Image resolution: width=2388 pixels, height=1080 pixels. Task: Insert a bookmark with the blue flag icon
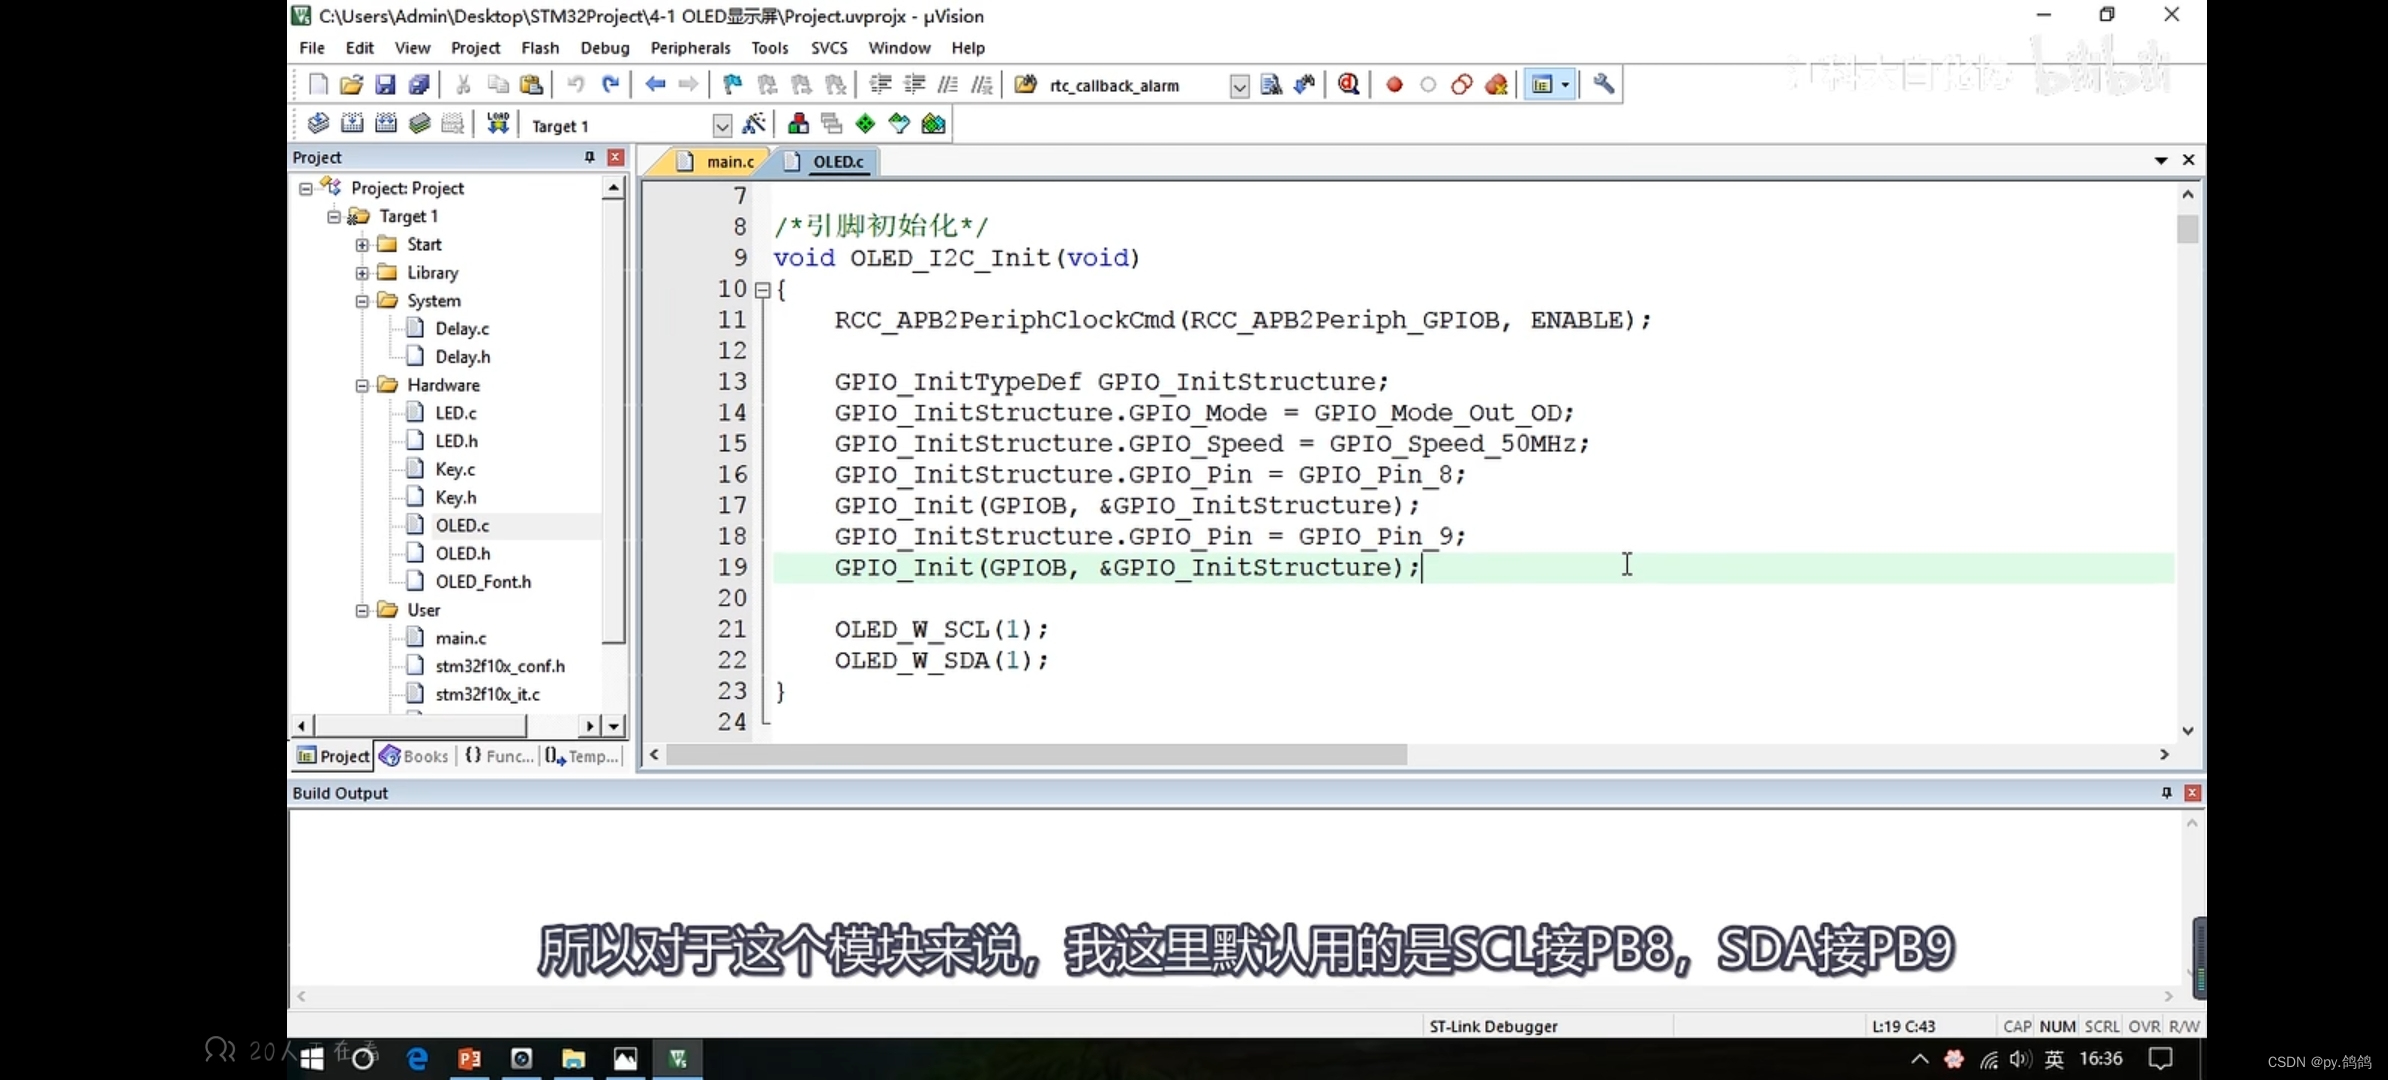[x=733, y=85]
